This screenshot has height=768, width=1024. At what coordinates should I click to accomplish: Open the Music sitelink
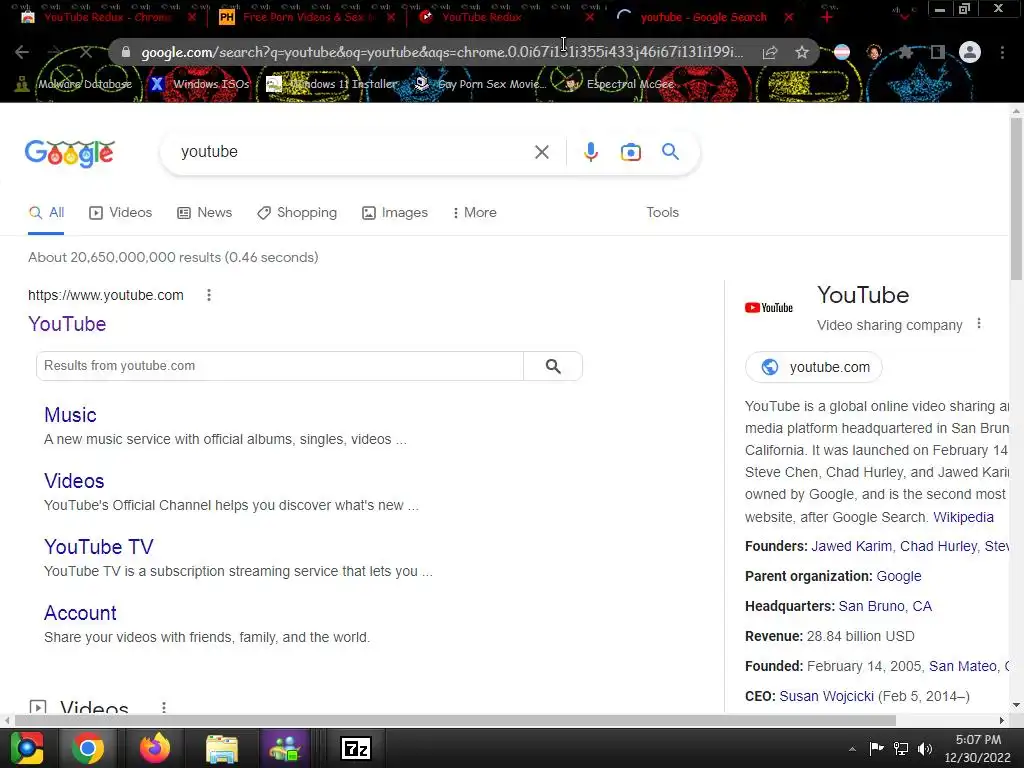point(70,415)
